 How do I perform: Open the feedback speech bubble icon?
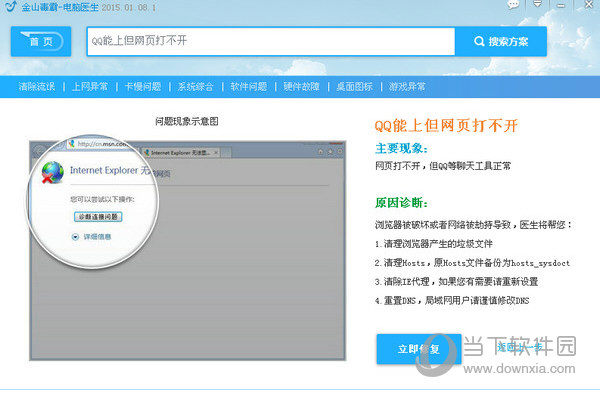(513, 5)
